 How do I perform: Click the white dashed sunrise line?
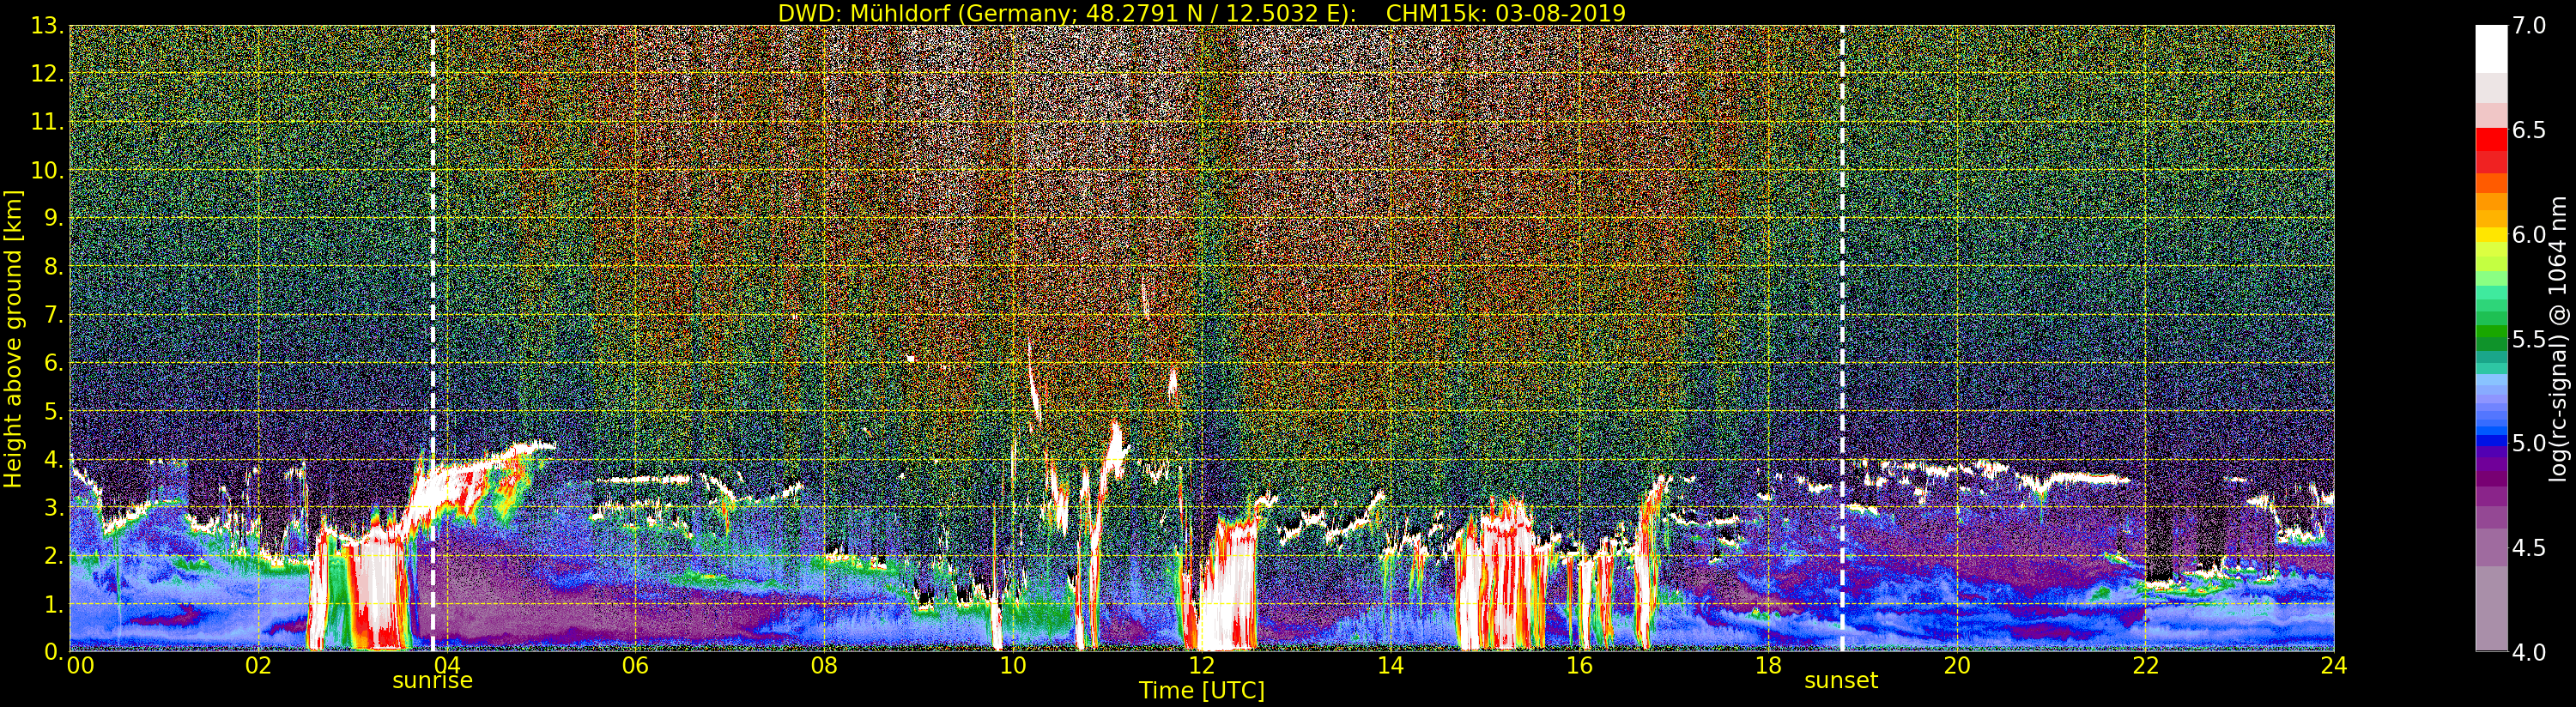click(x=432, y=338)
